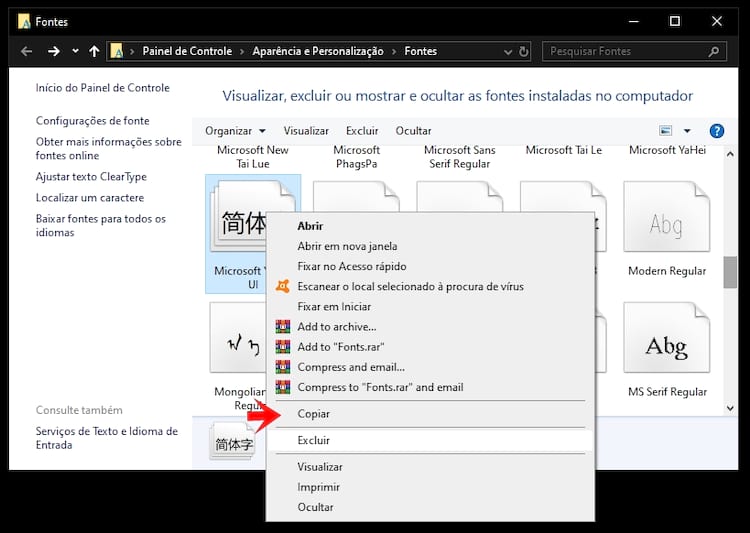Click Visualizar in the toolbar
The image size is (750, 533).
click(306, 131)
